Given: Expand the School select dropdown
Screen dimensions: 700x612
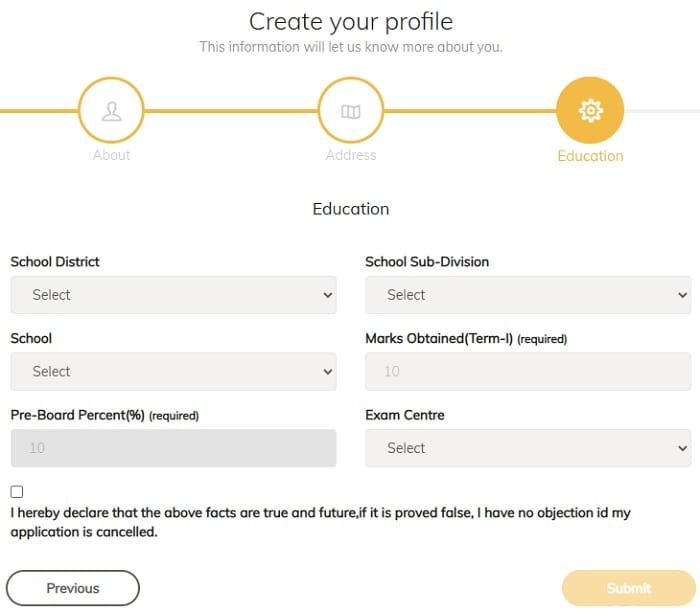Looking at the screenshot, I should coord(173,371).
